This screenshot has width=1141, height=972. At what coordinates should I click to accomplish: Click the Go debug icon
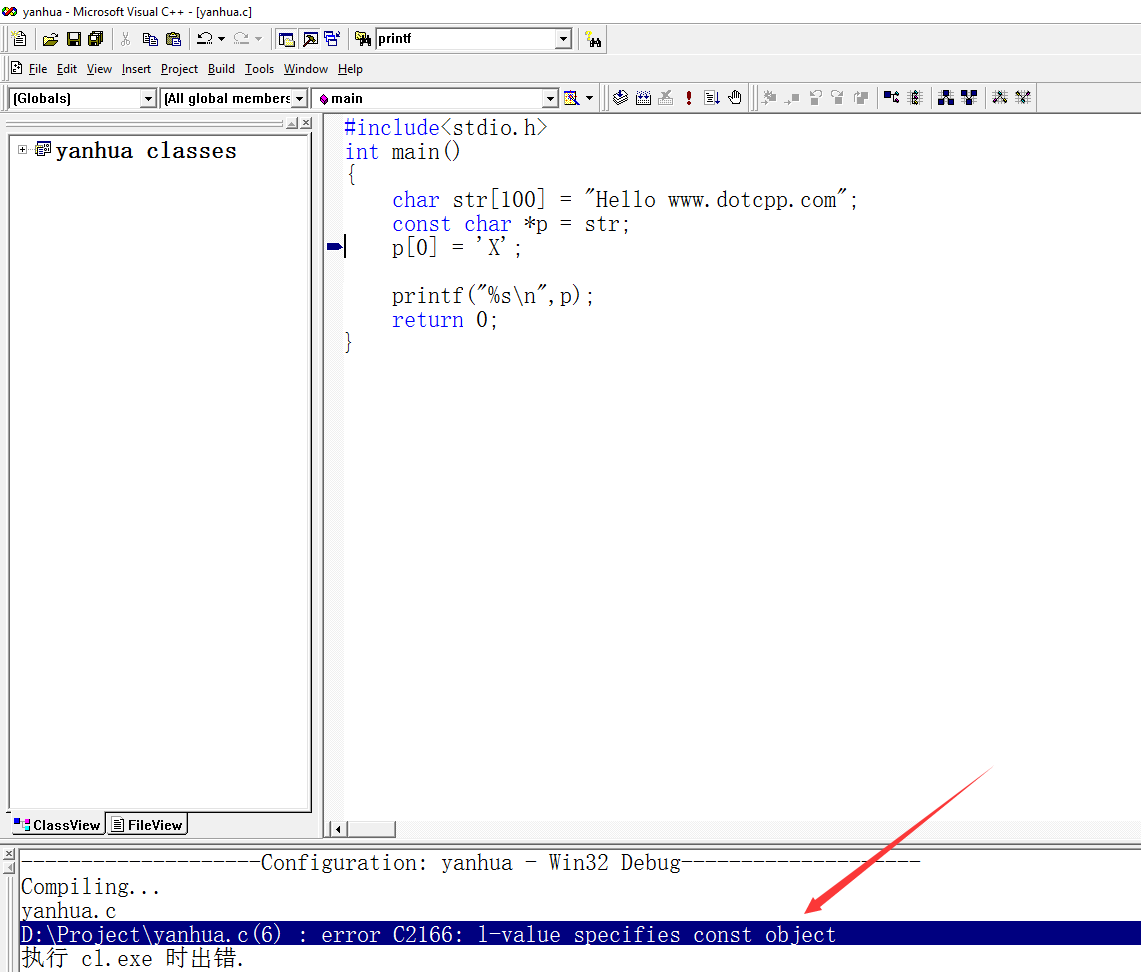pyautogui.click(x=712, y=97)
